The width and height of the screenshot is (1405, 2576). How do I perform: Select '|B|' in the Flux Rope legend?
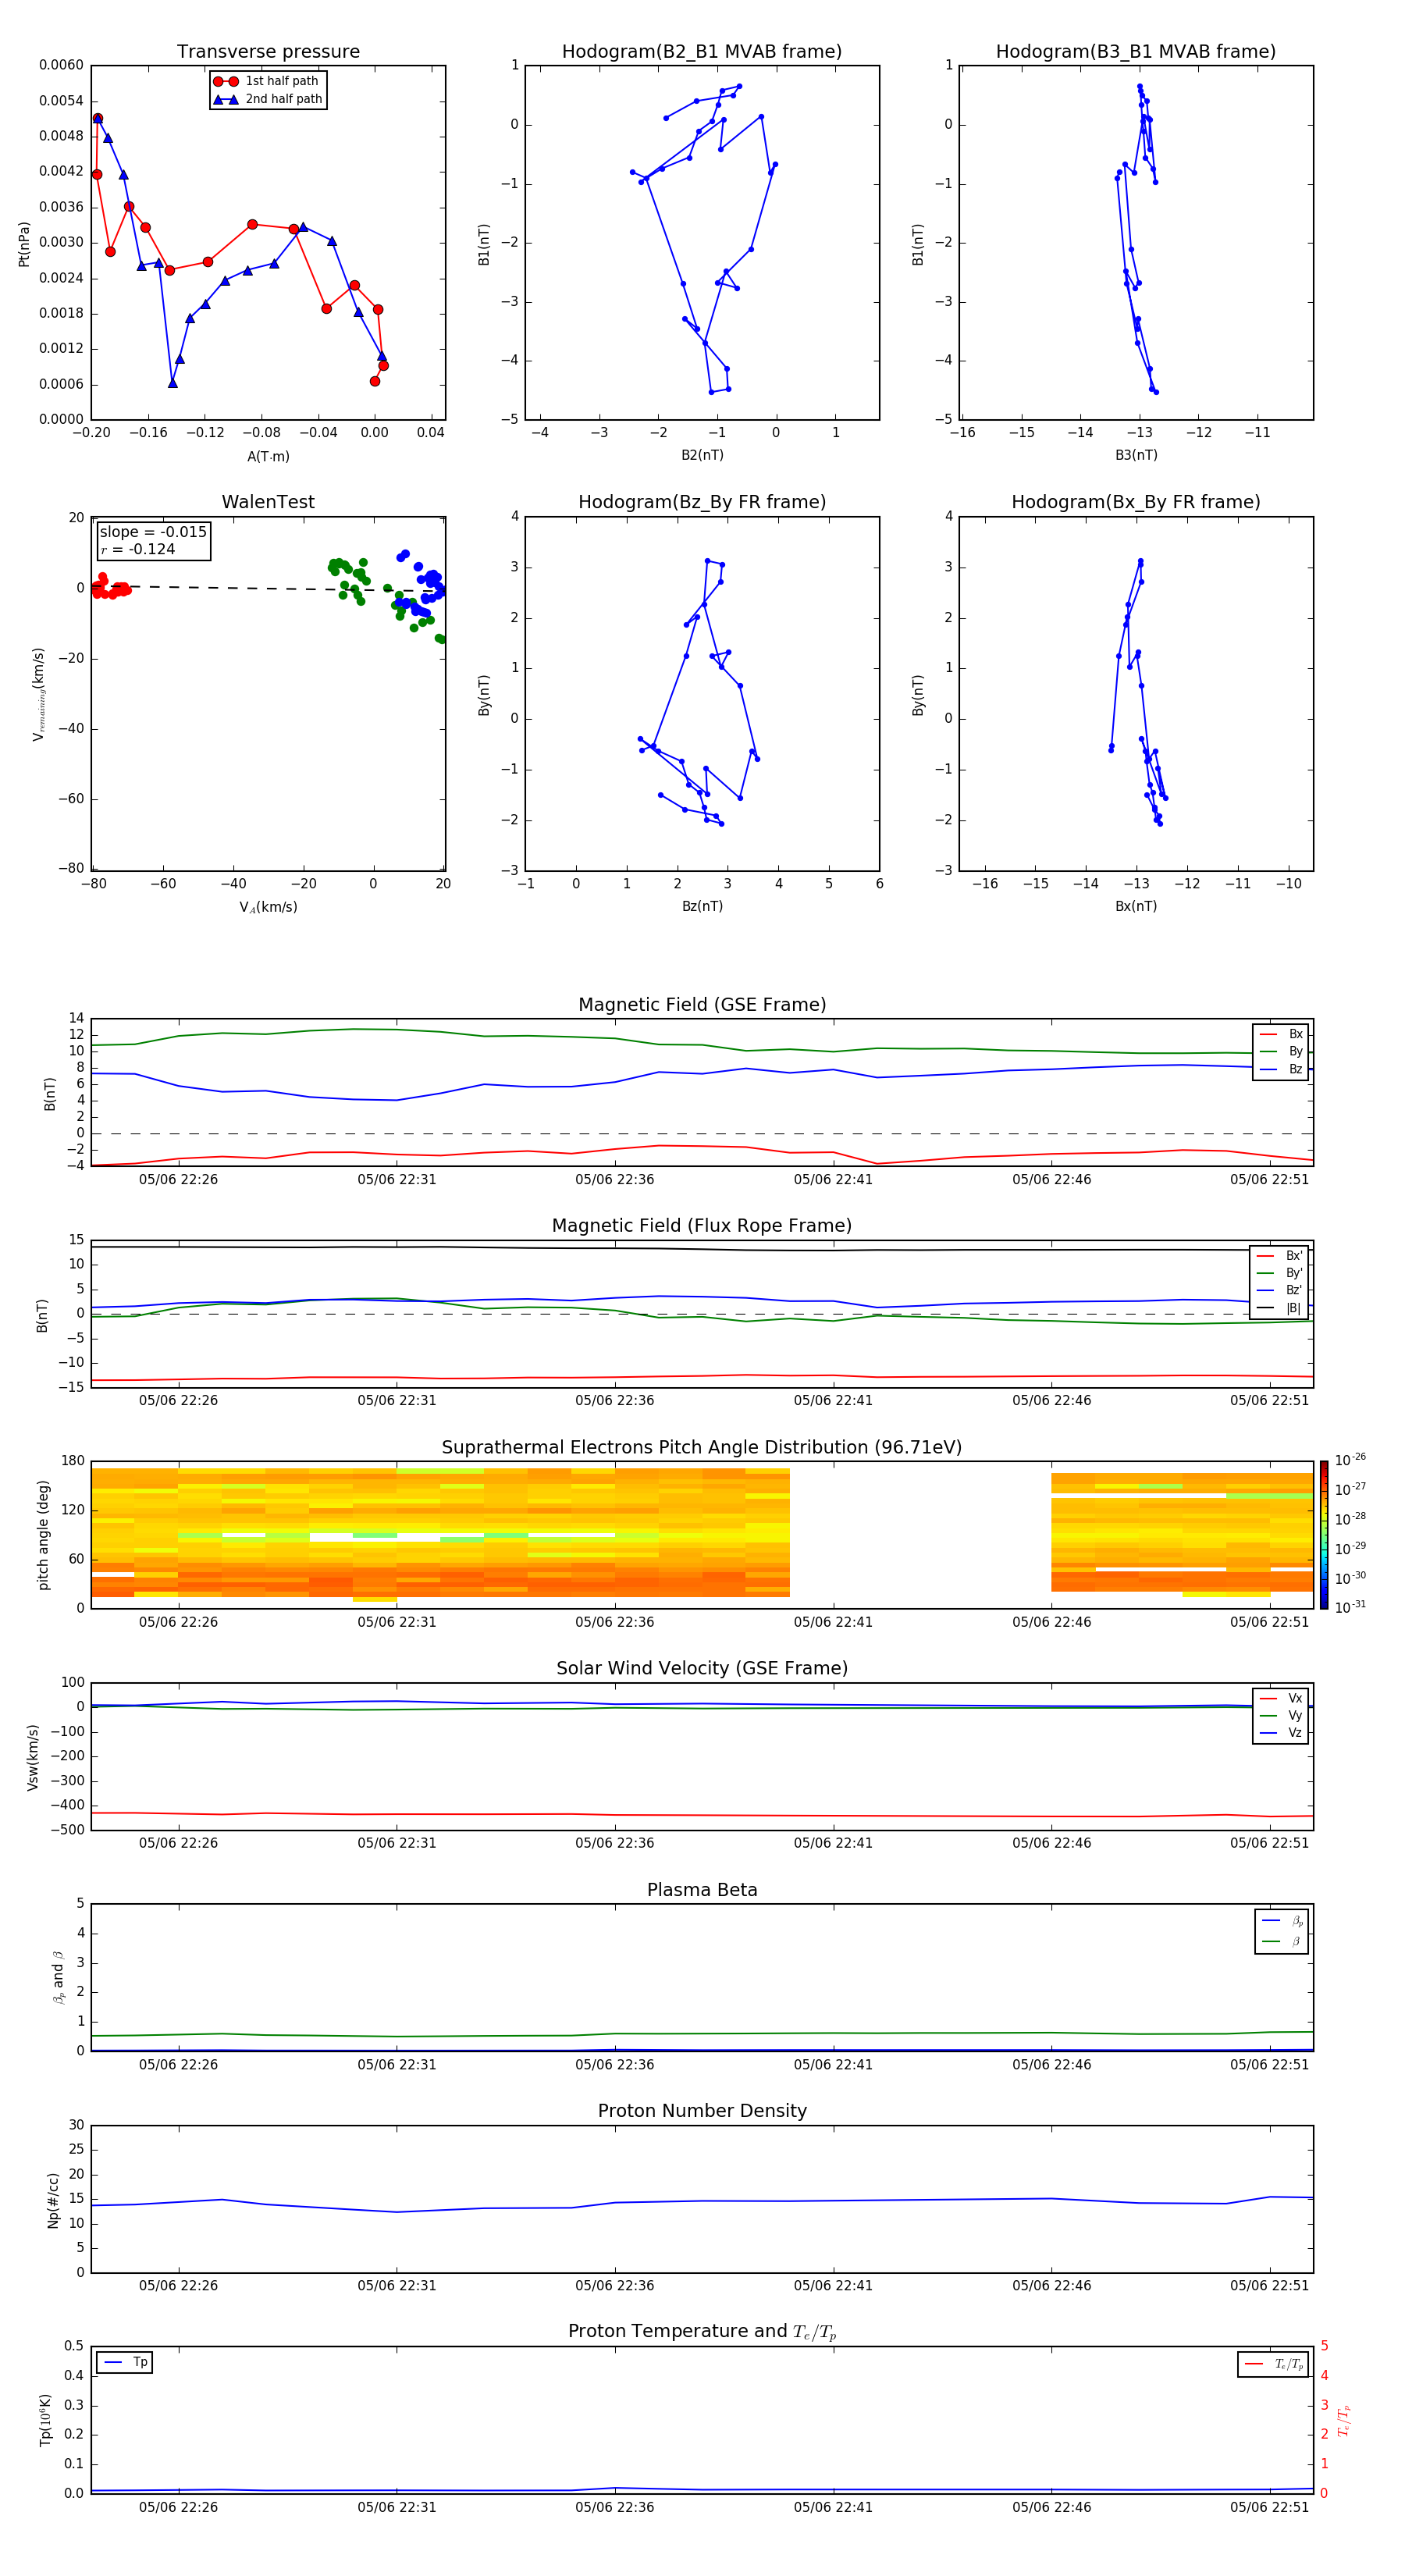pos(1280,1308)
